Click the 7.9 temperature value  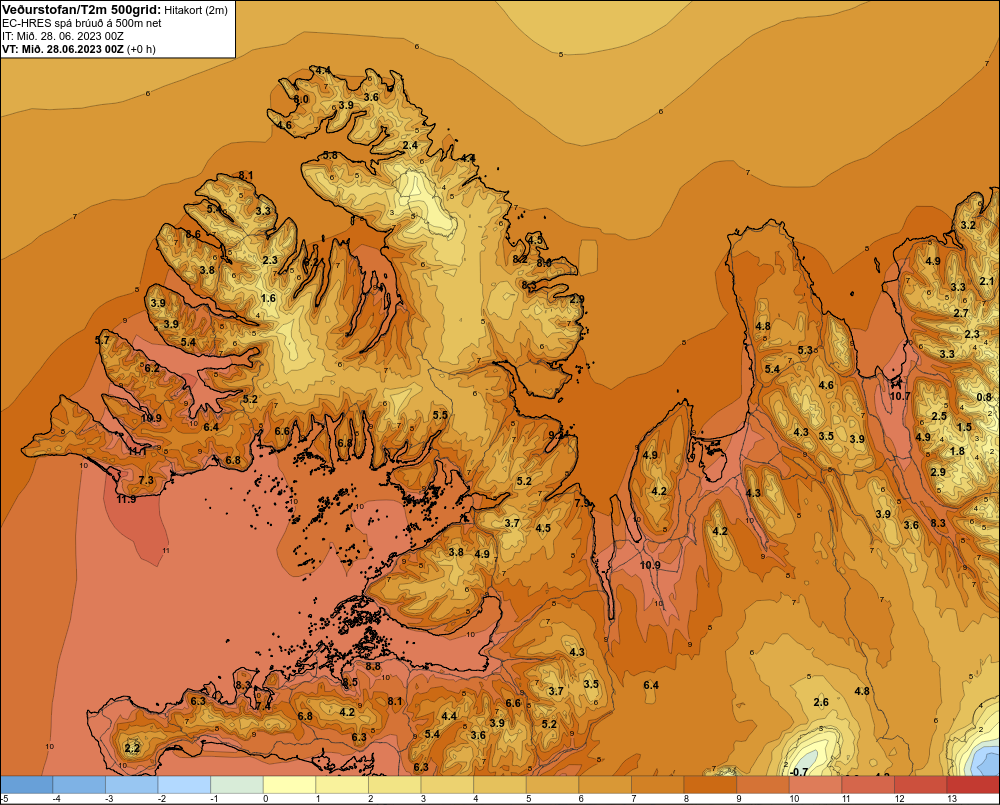click(582, 503)
